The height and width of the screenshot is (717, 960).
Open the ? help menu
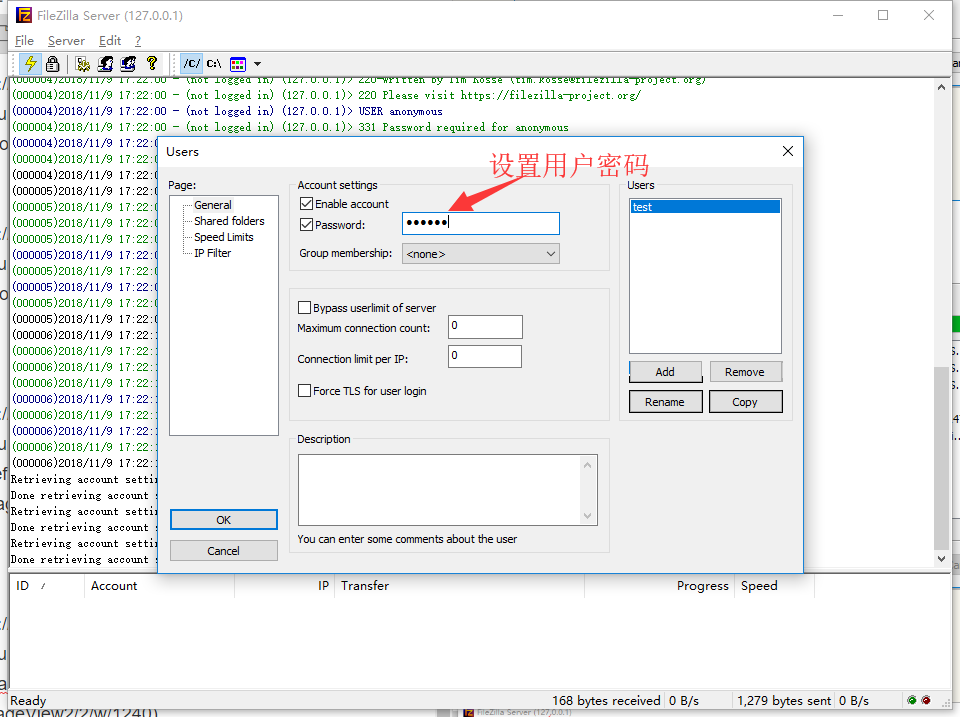138,40
